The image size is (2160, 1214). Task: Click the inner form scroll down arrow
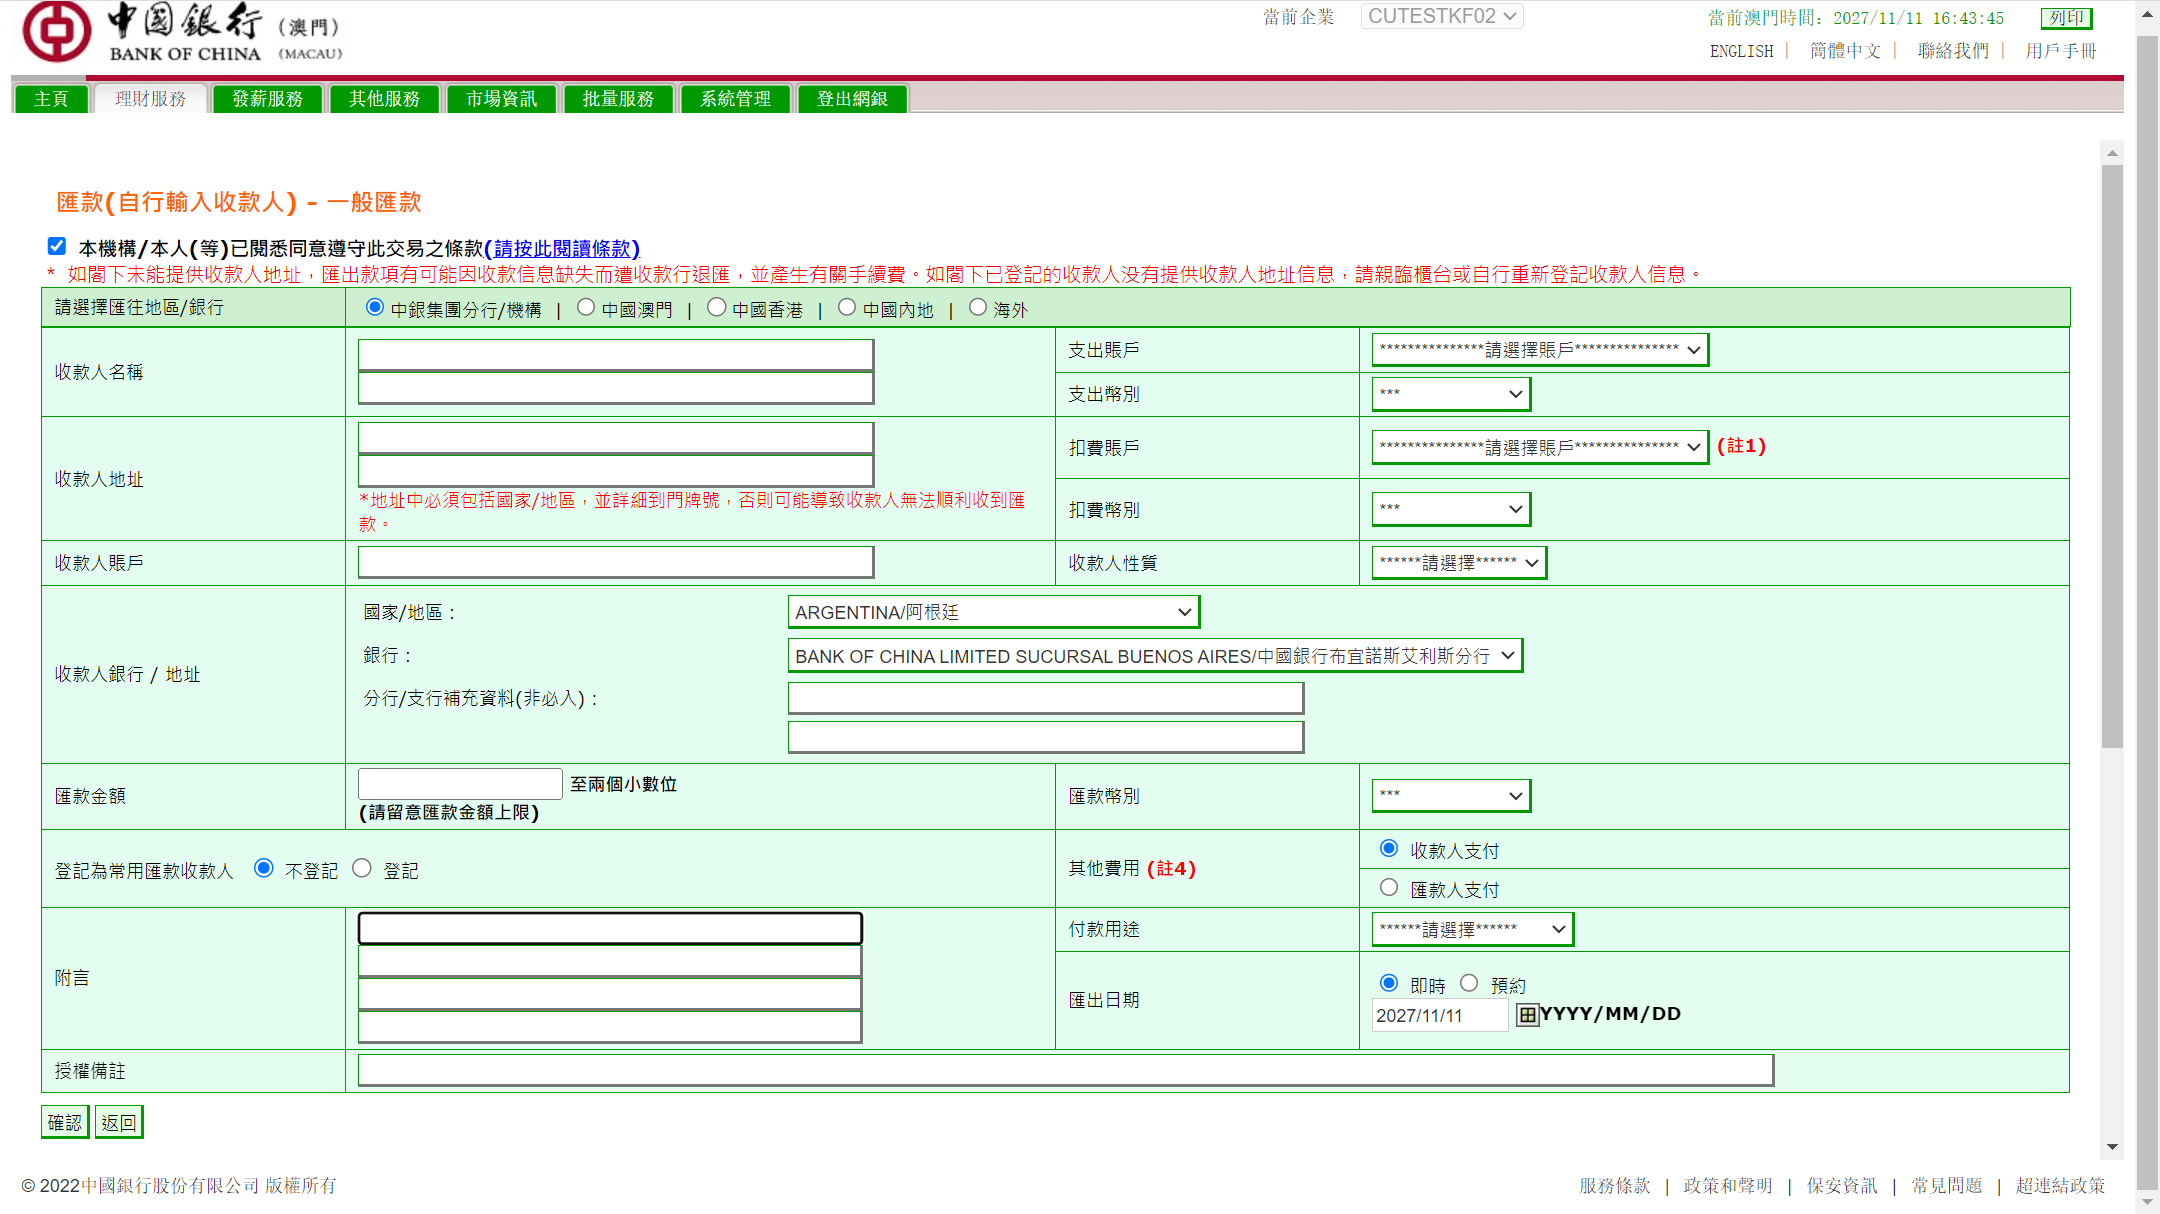coord(2112,1147)
